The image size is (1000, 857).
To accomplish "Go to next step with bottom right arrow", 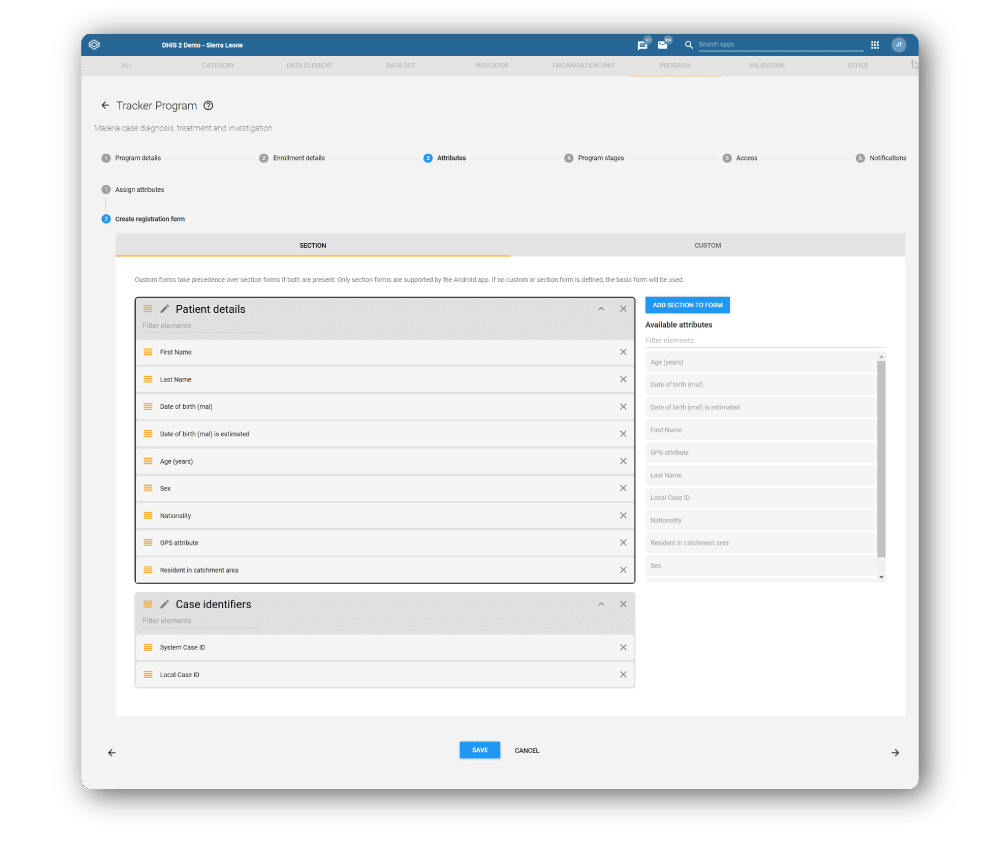I will coord(895,752).
